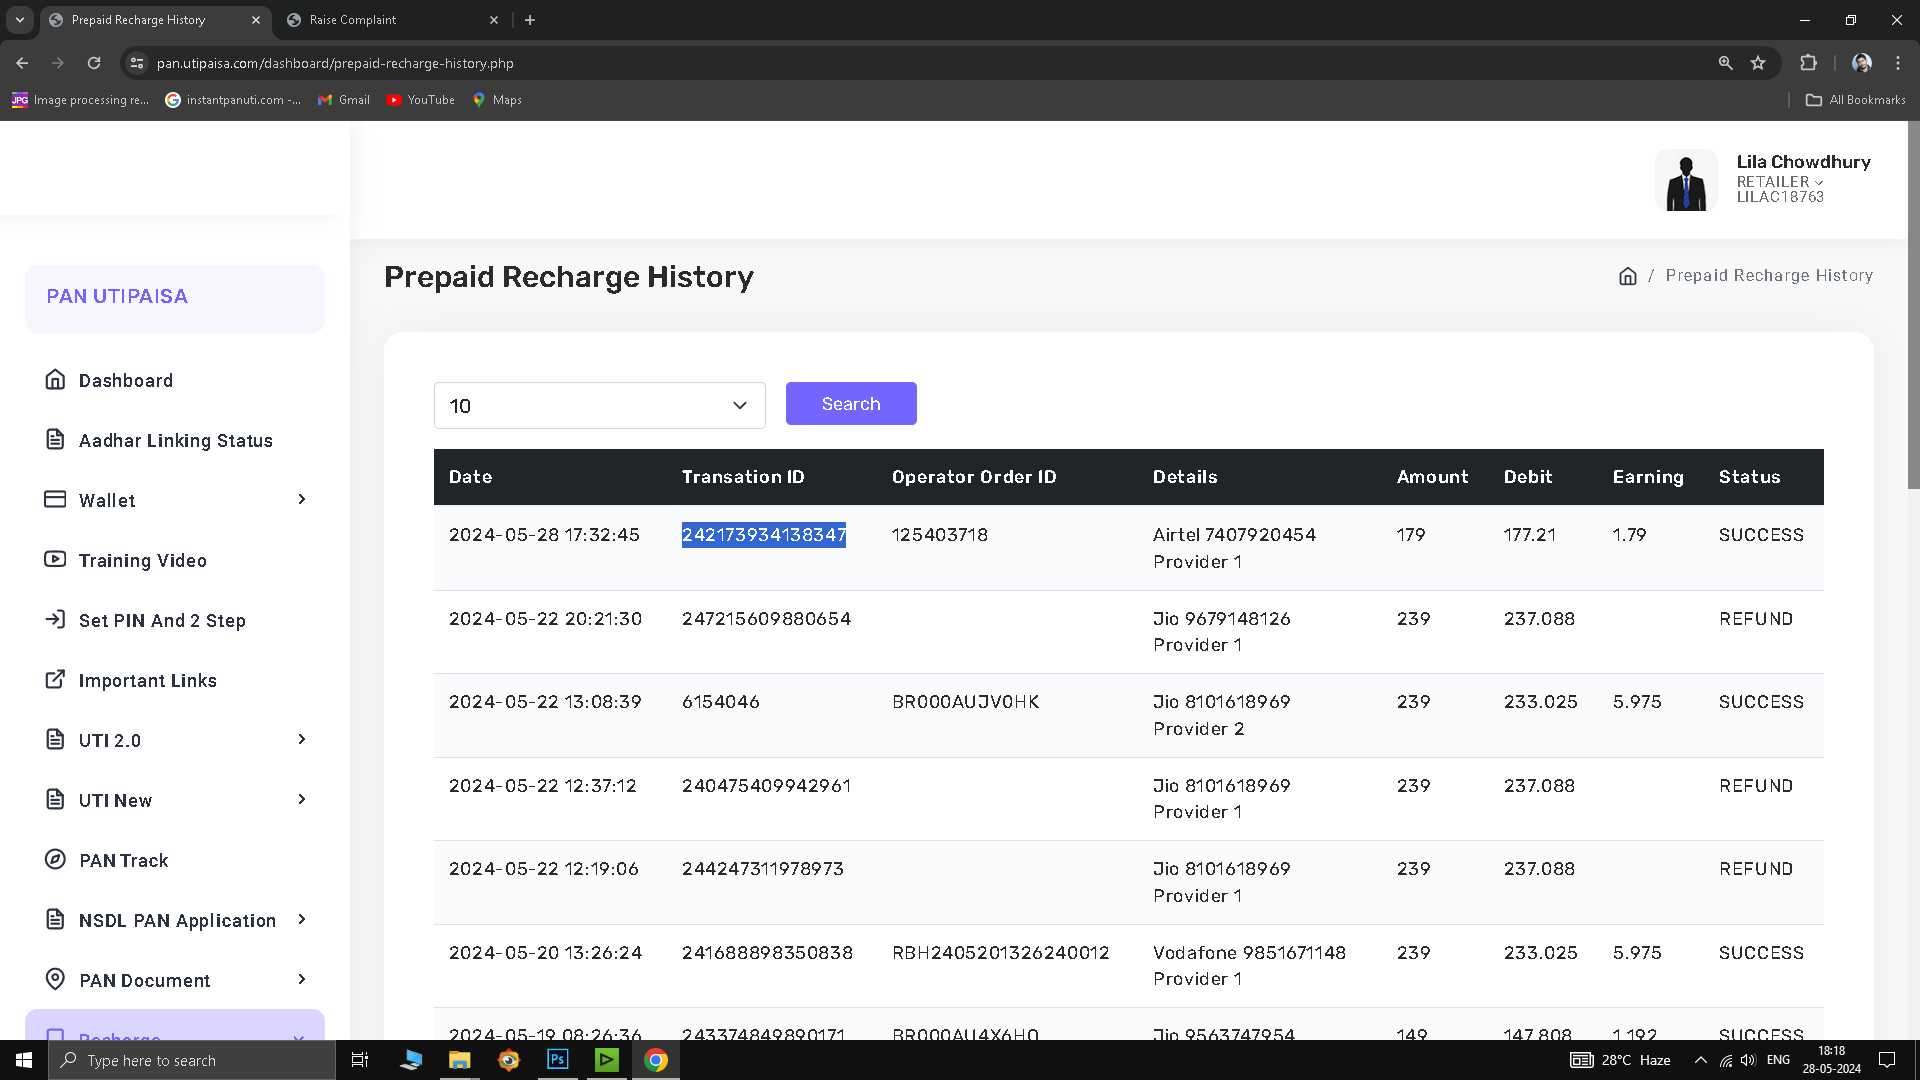Click the Aadhar Linking Status document icon
Screen dimensions: 1920x1080
[x=55, y=440]
